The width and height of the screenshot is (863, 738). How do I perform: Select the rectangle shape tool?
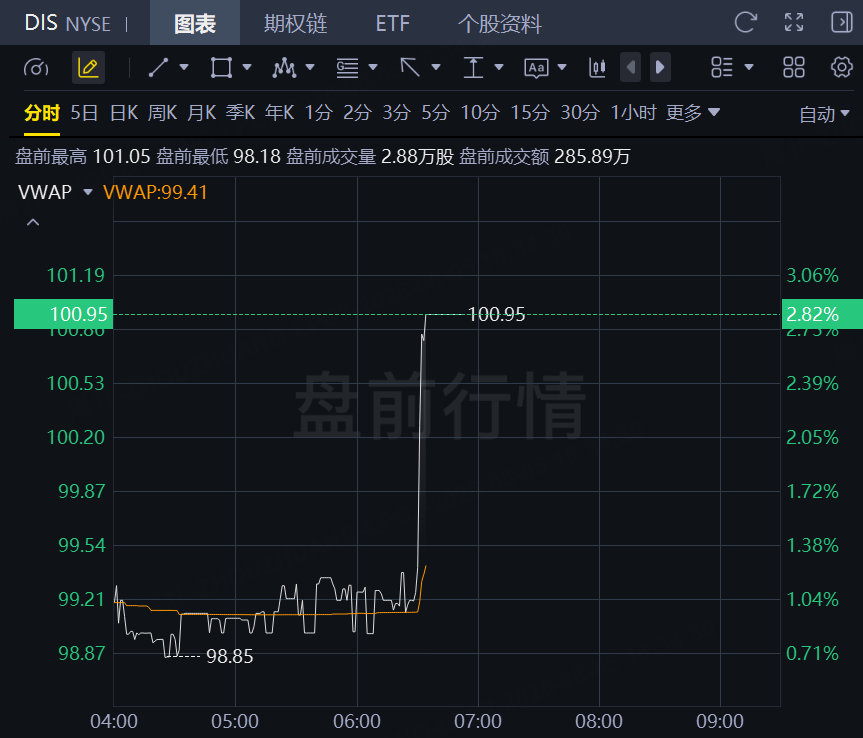221,68
